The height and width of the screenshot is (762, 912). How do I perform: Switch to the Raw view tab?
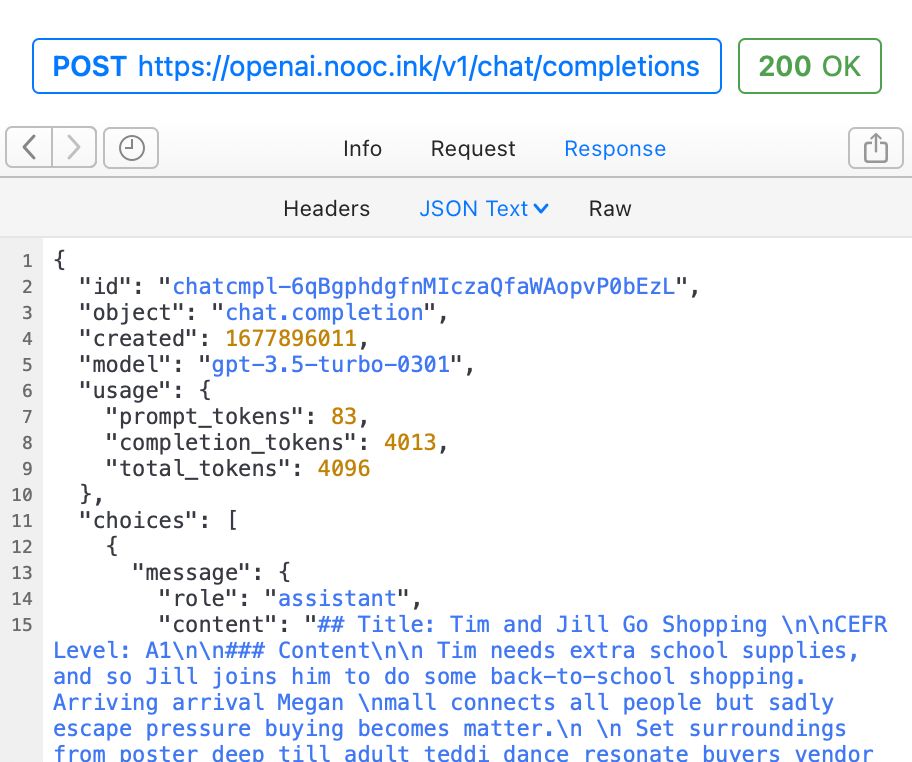(609, 209)
